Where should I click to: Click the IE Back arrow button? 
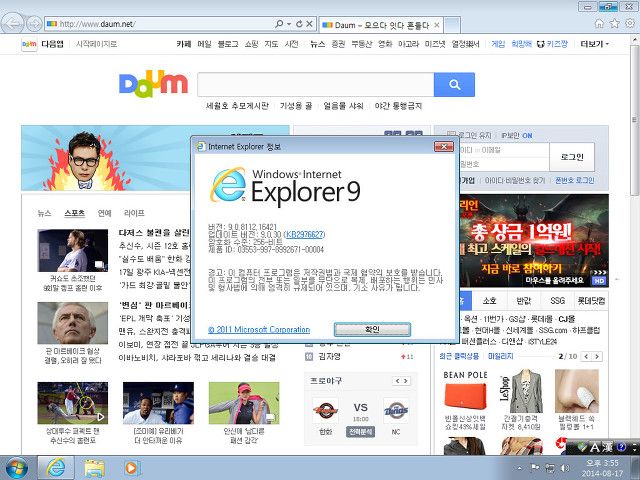(13, 24)
